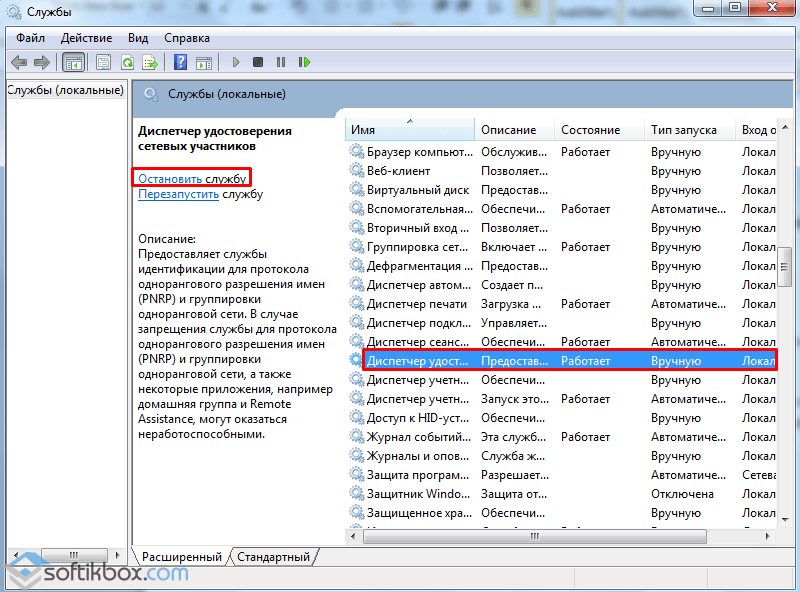Screen dimensions: 800x592
Task: Open the Справка menu
Action: (x=187, y=38)
